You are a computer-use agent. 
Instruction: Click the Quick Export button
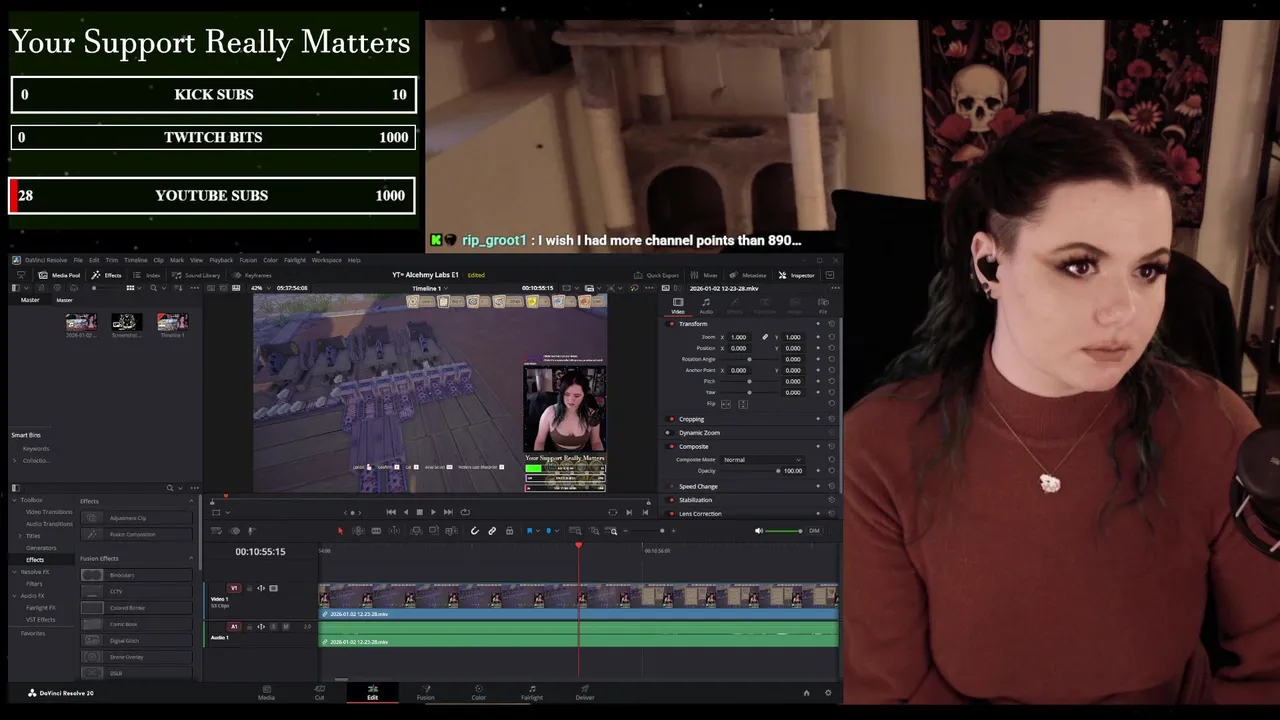pos(656,275)
